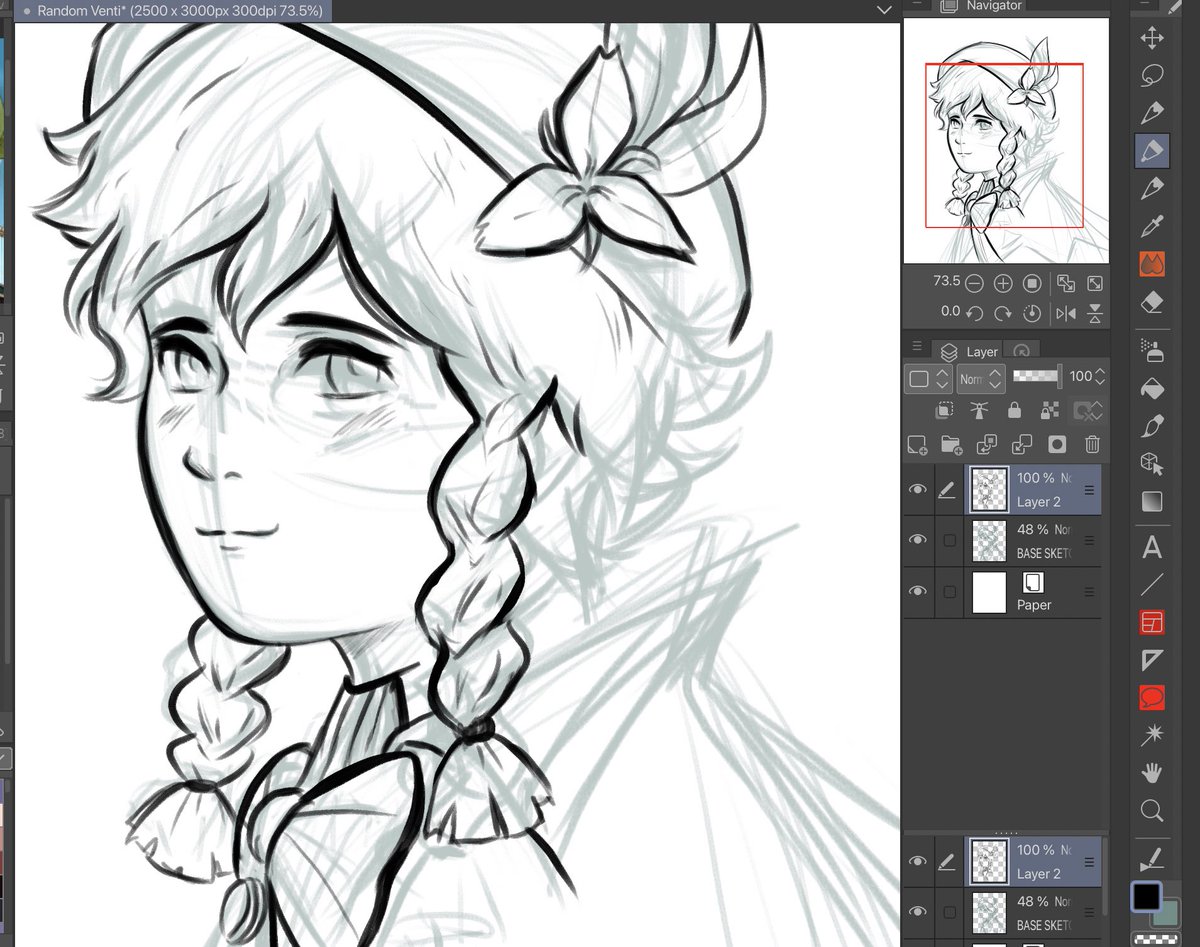Select the Airbrush spray tool
1200x947 pixels.
click(x=1152, y=350)
